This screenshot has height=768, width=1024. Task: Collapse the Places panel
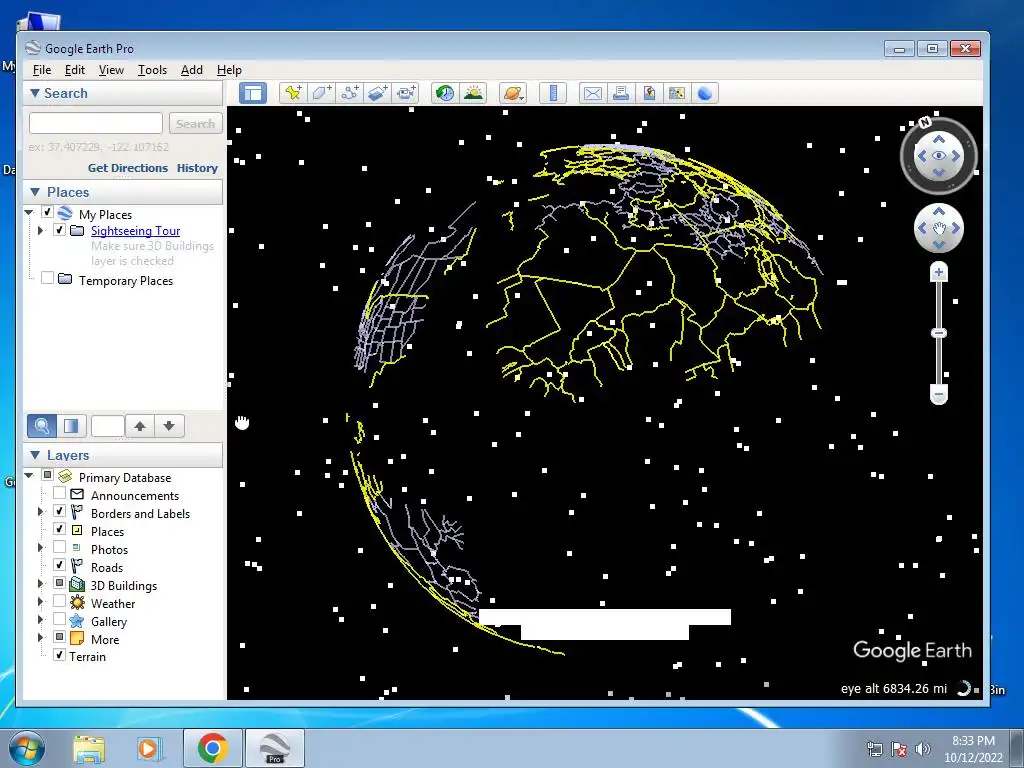[35, 192]
